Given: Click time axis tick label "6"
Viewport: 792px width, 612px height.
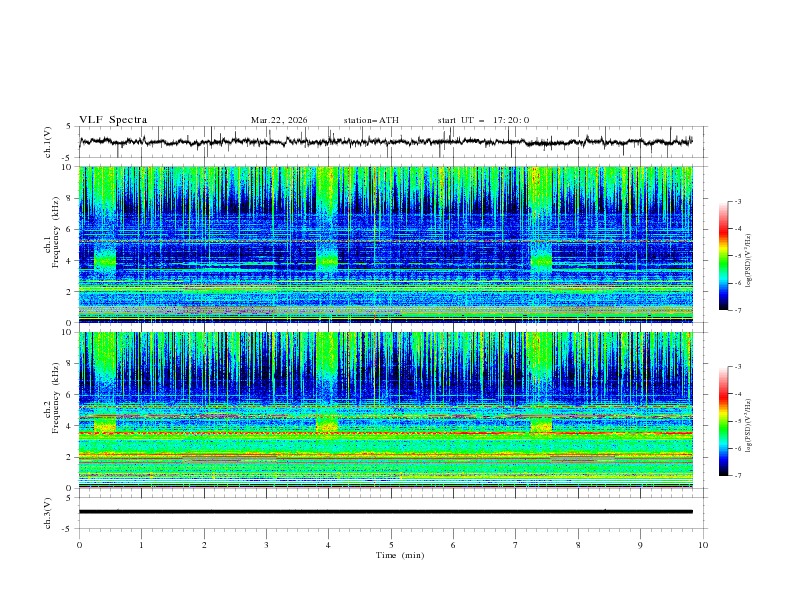Looking at the screenshot, I should [x=453, y=545].
